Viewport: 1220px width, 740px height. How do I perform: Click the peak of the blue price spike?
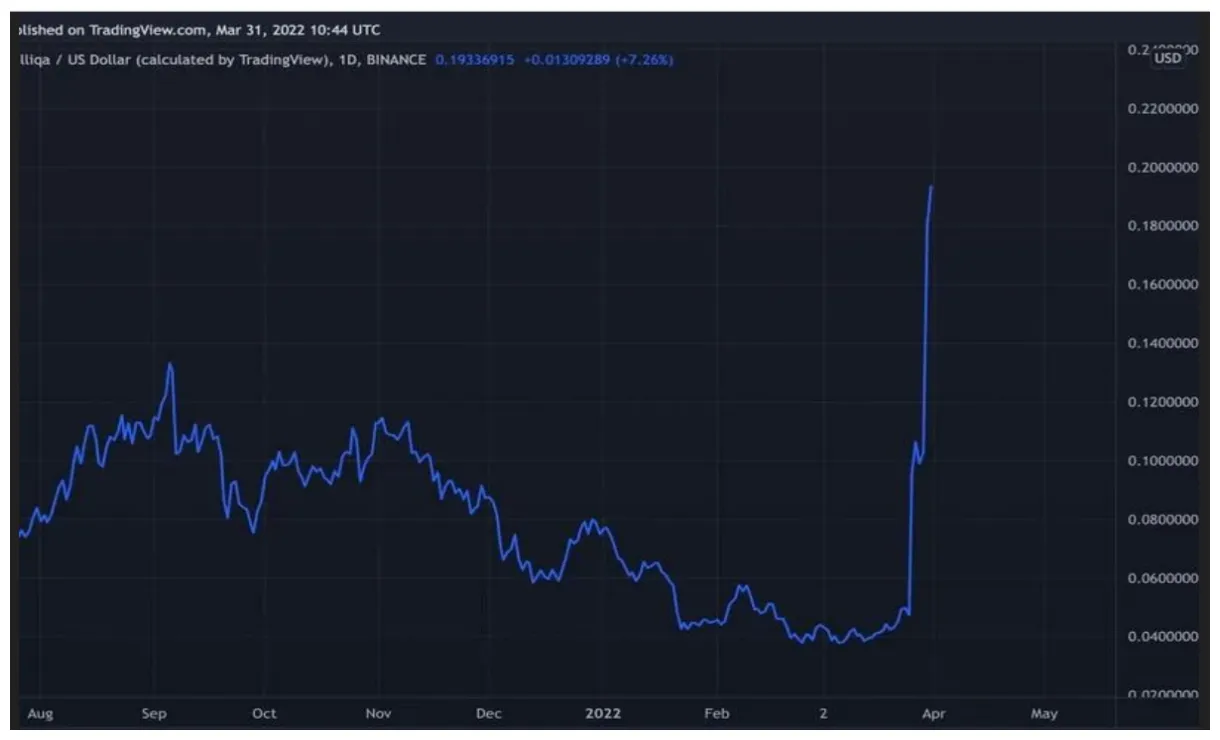coord(930,187)
